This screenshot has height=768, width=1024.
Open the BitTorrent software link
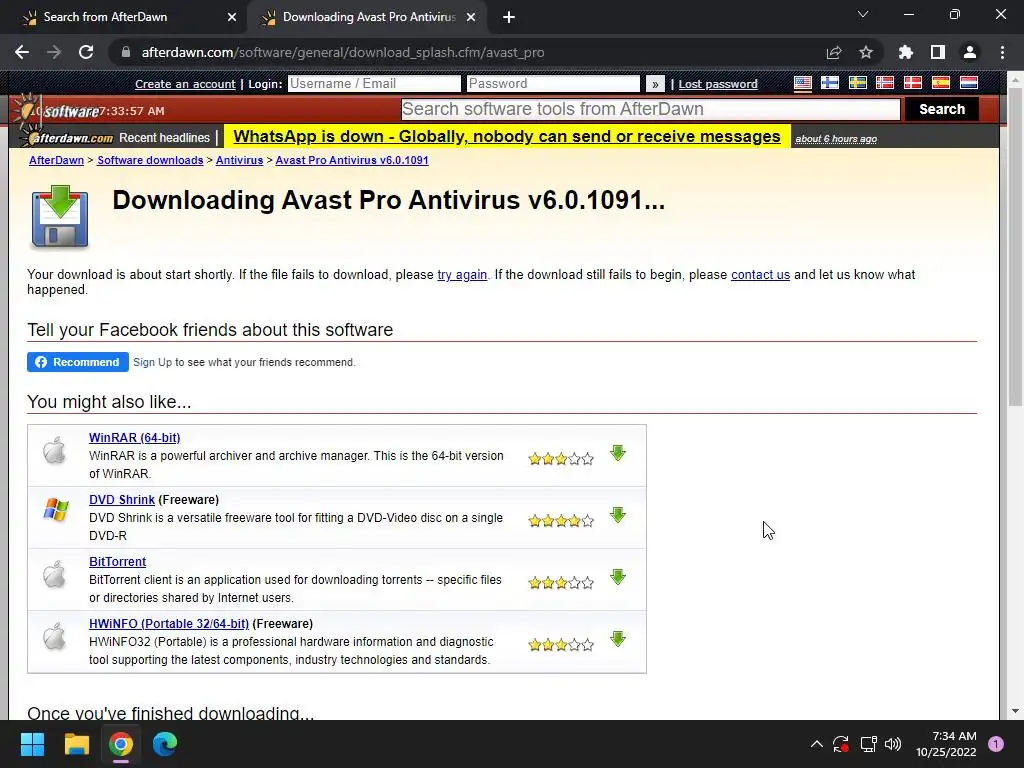click(x=117, y=562)
